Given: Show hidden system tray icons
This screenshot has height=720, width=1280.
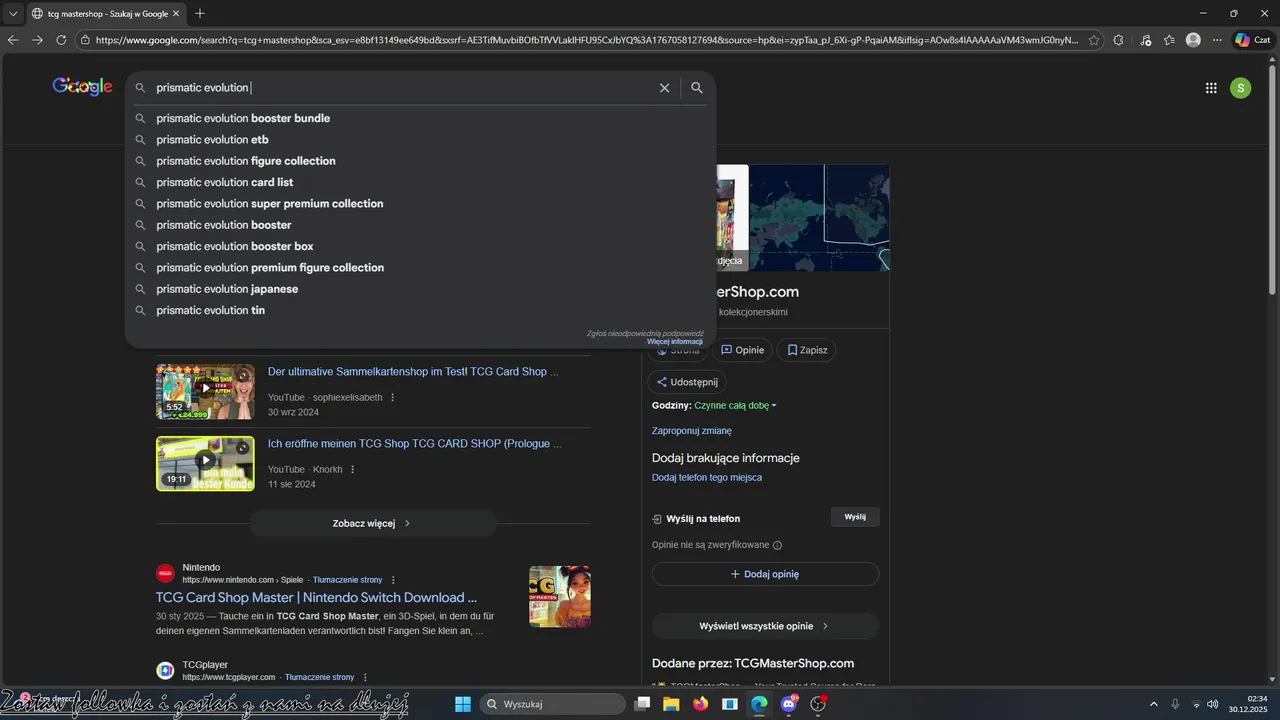Looking at the screenshot, I should 1153,704.
